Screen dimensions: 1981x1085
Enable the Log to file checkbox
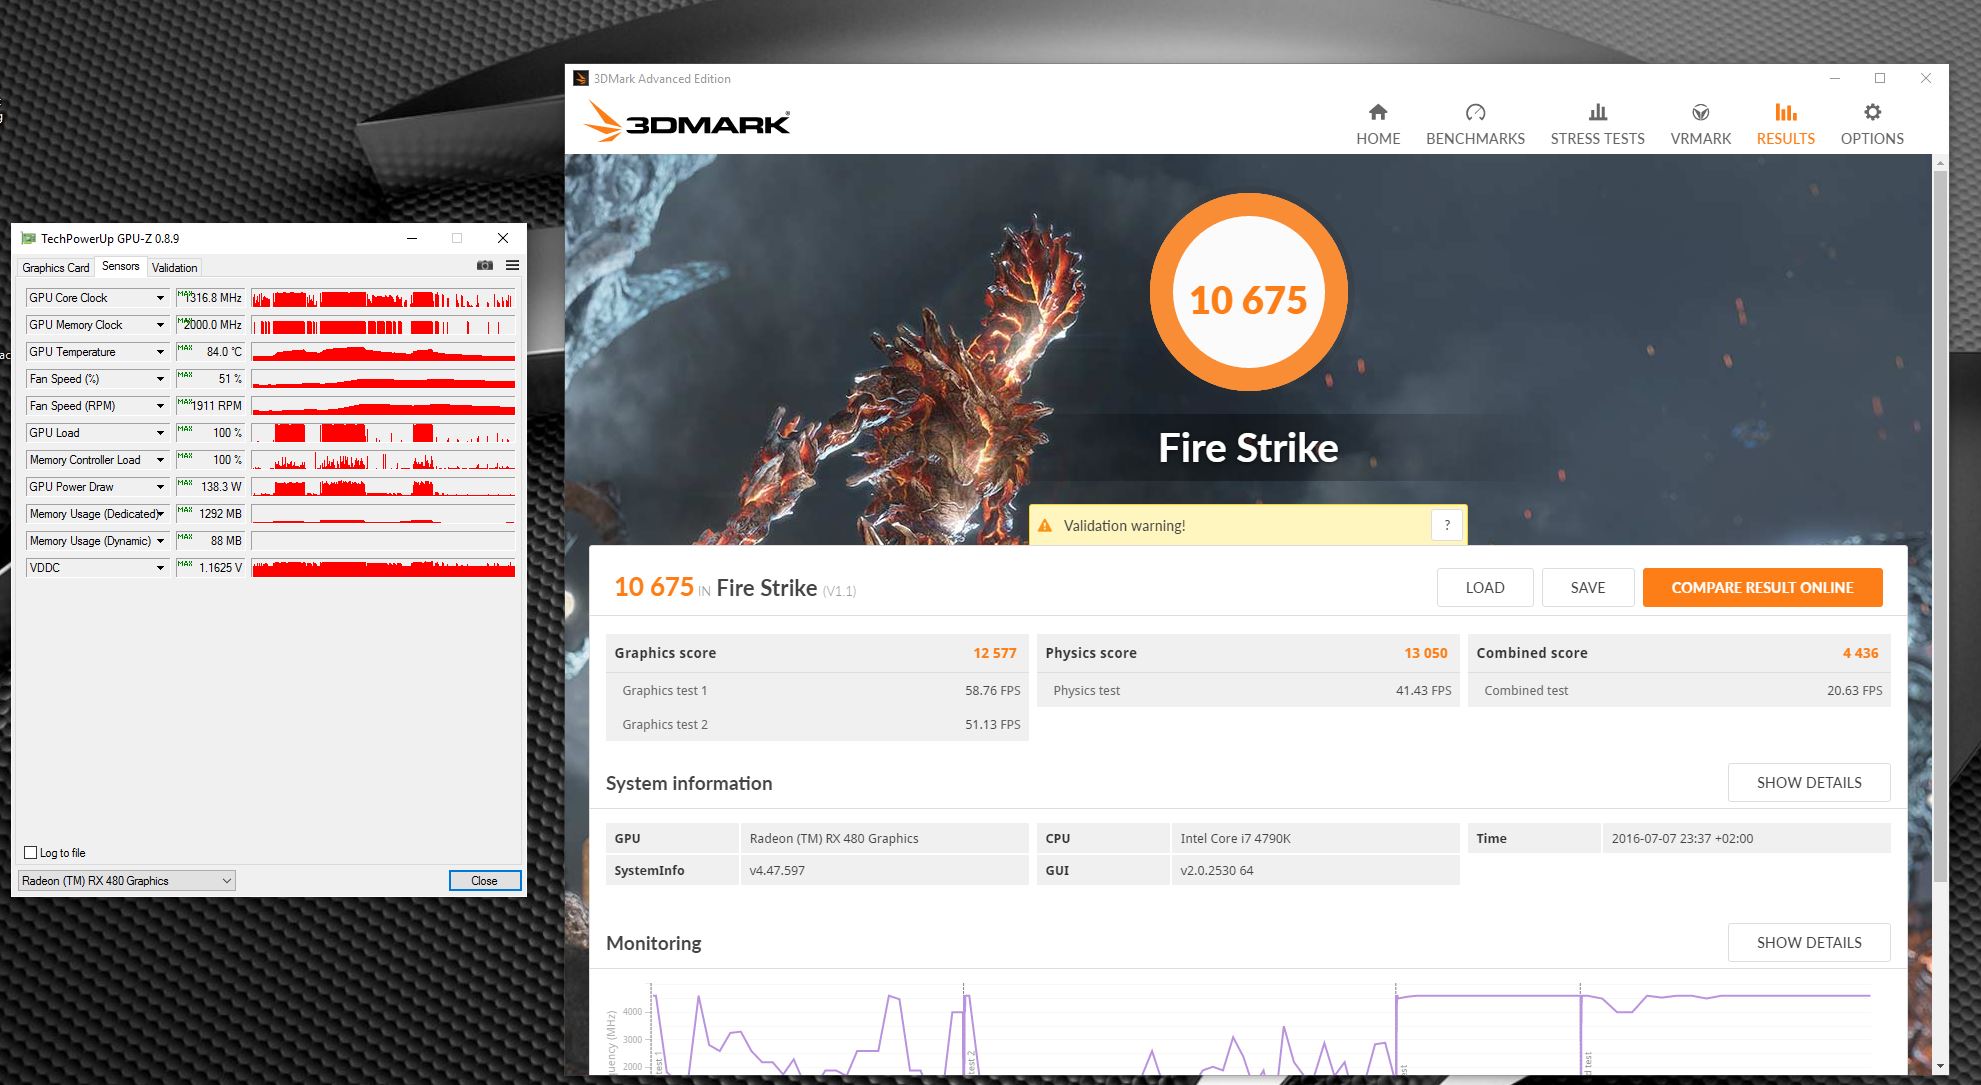pos(31,853)
